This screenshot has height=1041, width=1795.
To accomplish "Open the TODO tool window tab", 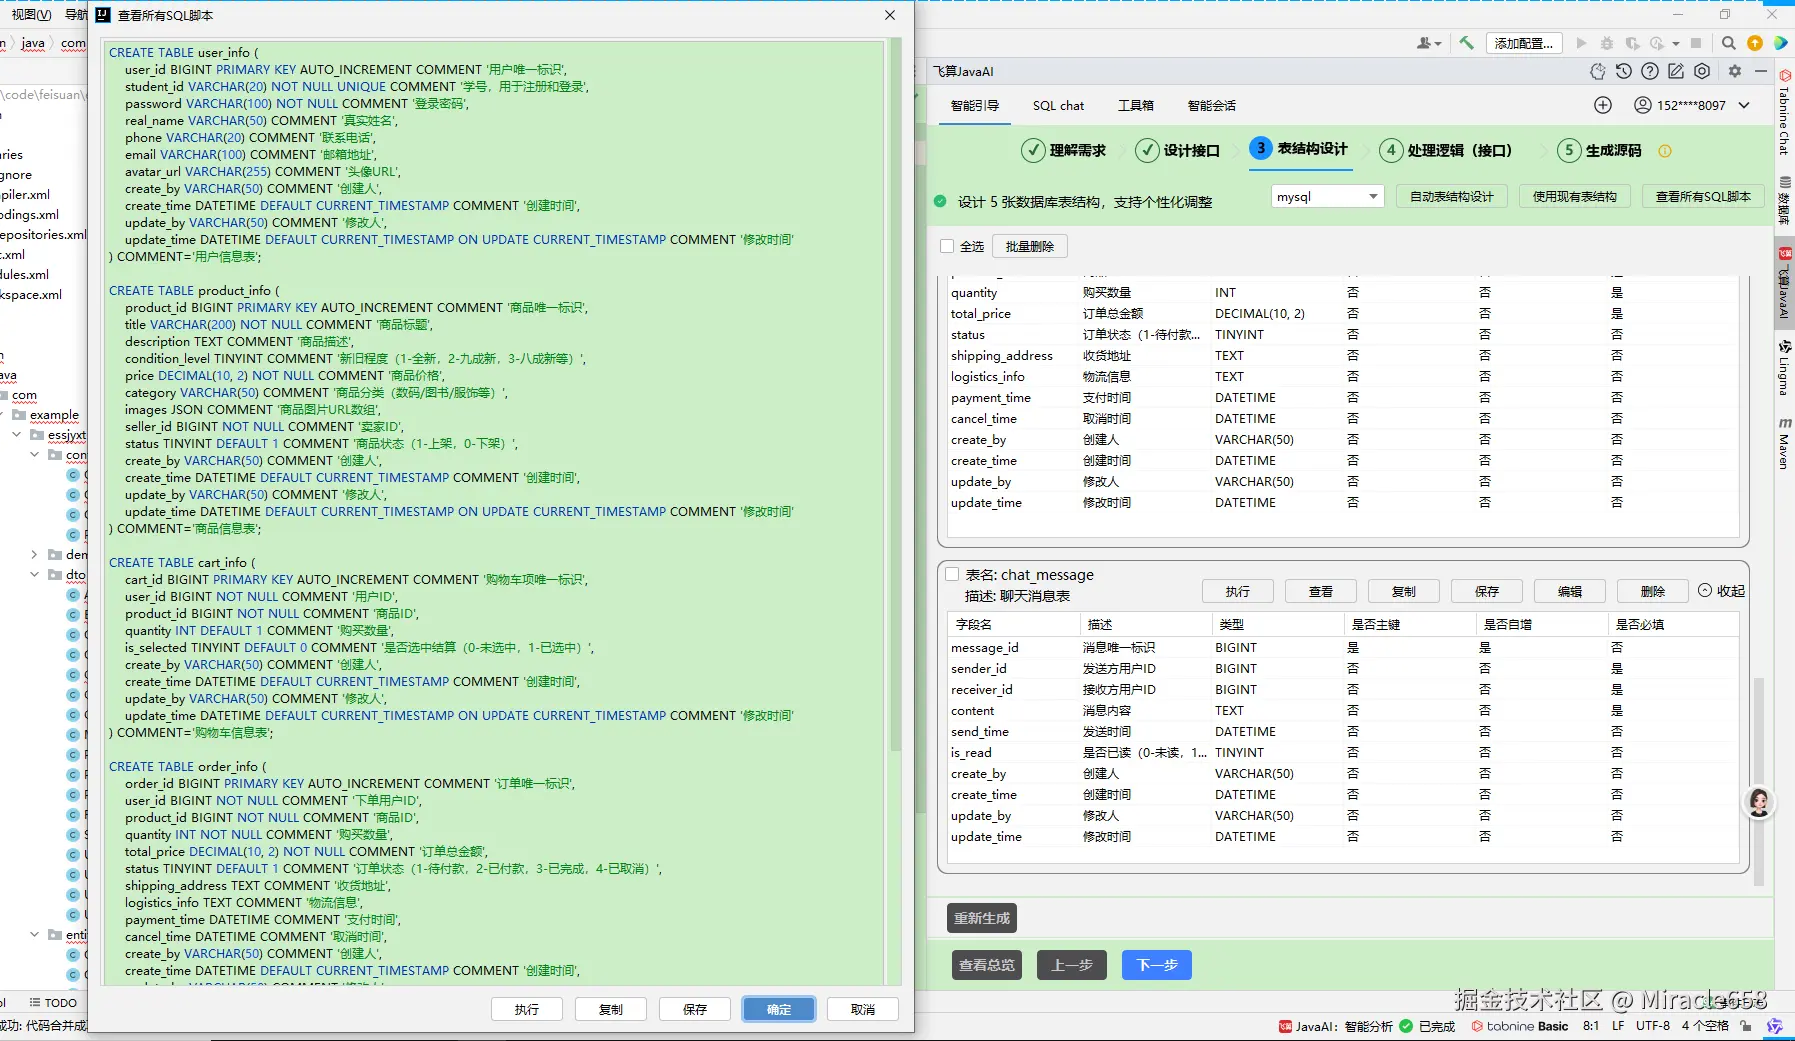I will (53, 1003).
